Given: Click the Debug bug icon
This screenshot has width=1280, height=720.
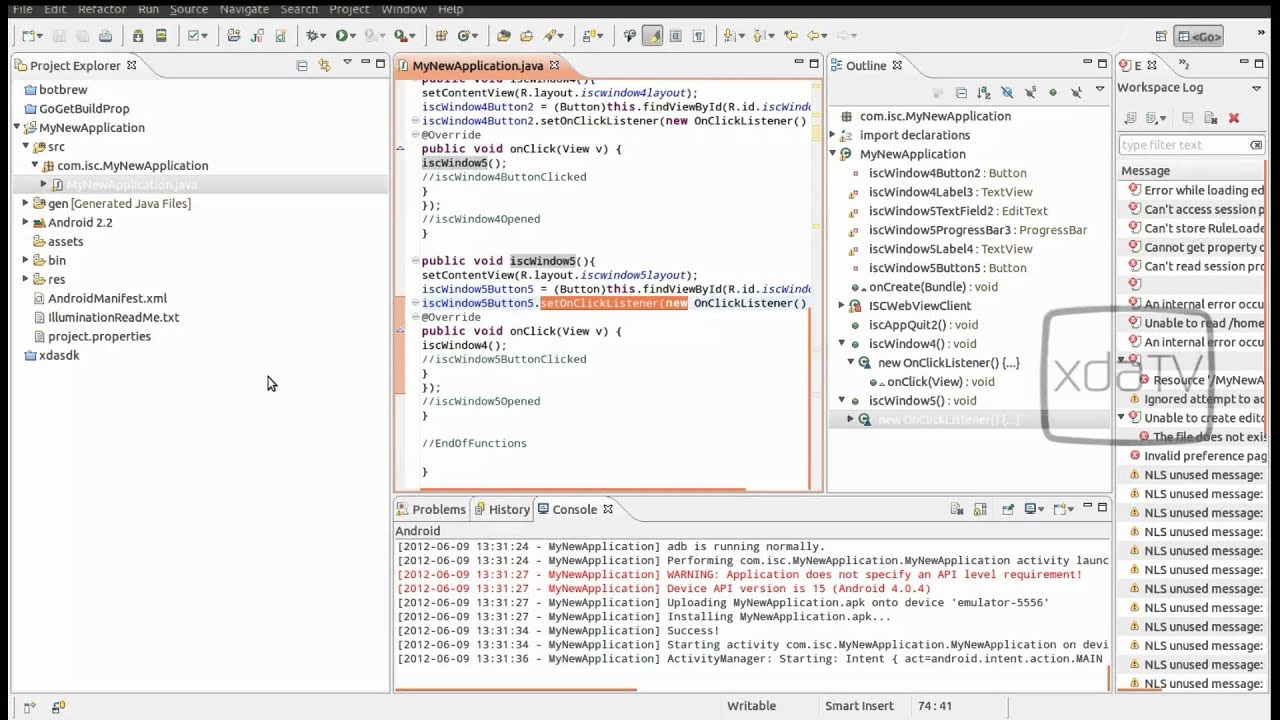Looking at the screenshot, I should (x=313, y=36).
